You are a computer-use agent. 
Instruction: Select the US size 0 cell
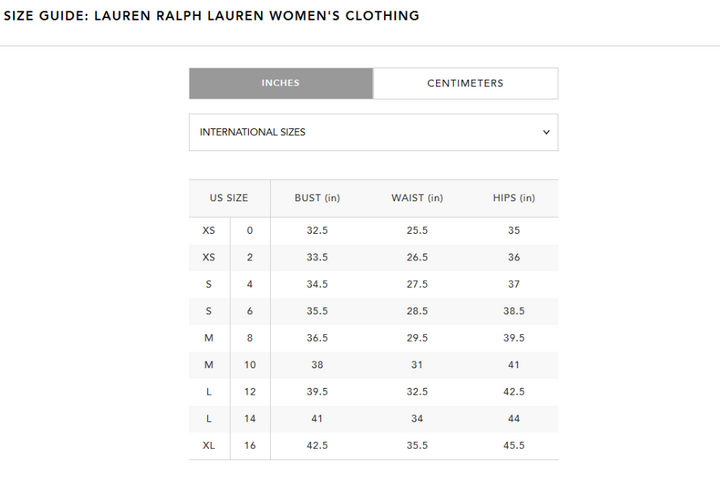[250, 231]
